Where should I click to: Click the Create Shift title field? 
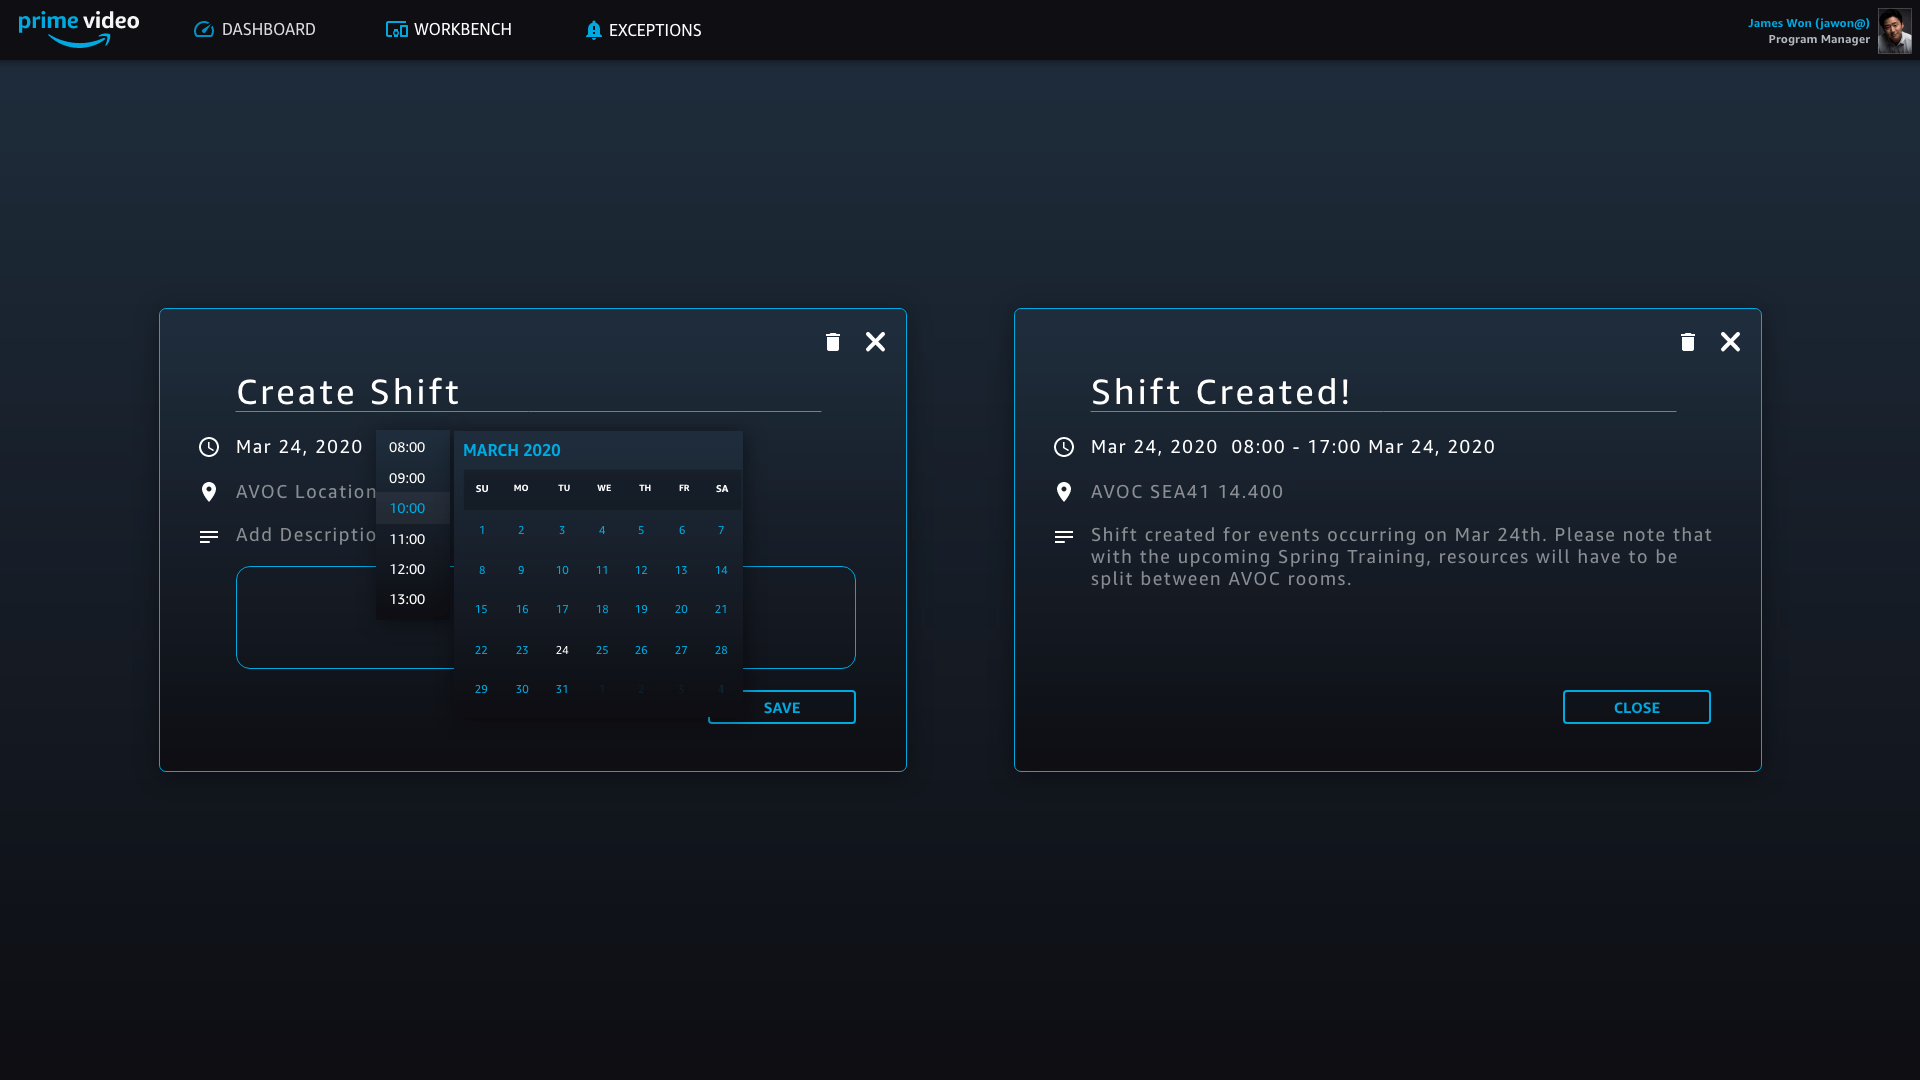tap(528, 392)
